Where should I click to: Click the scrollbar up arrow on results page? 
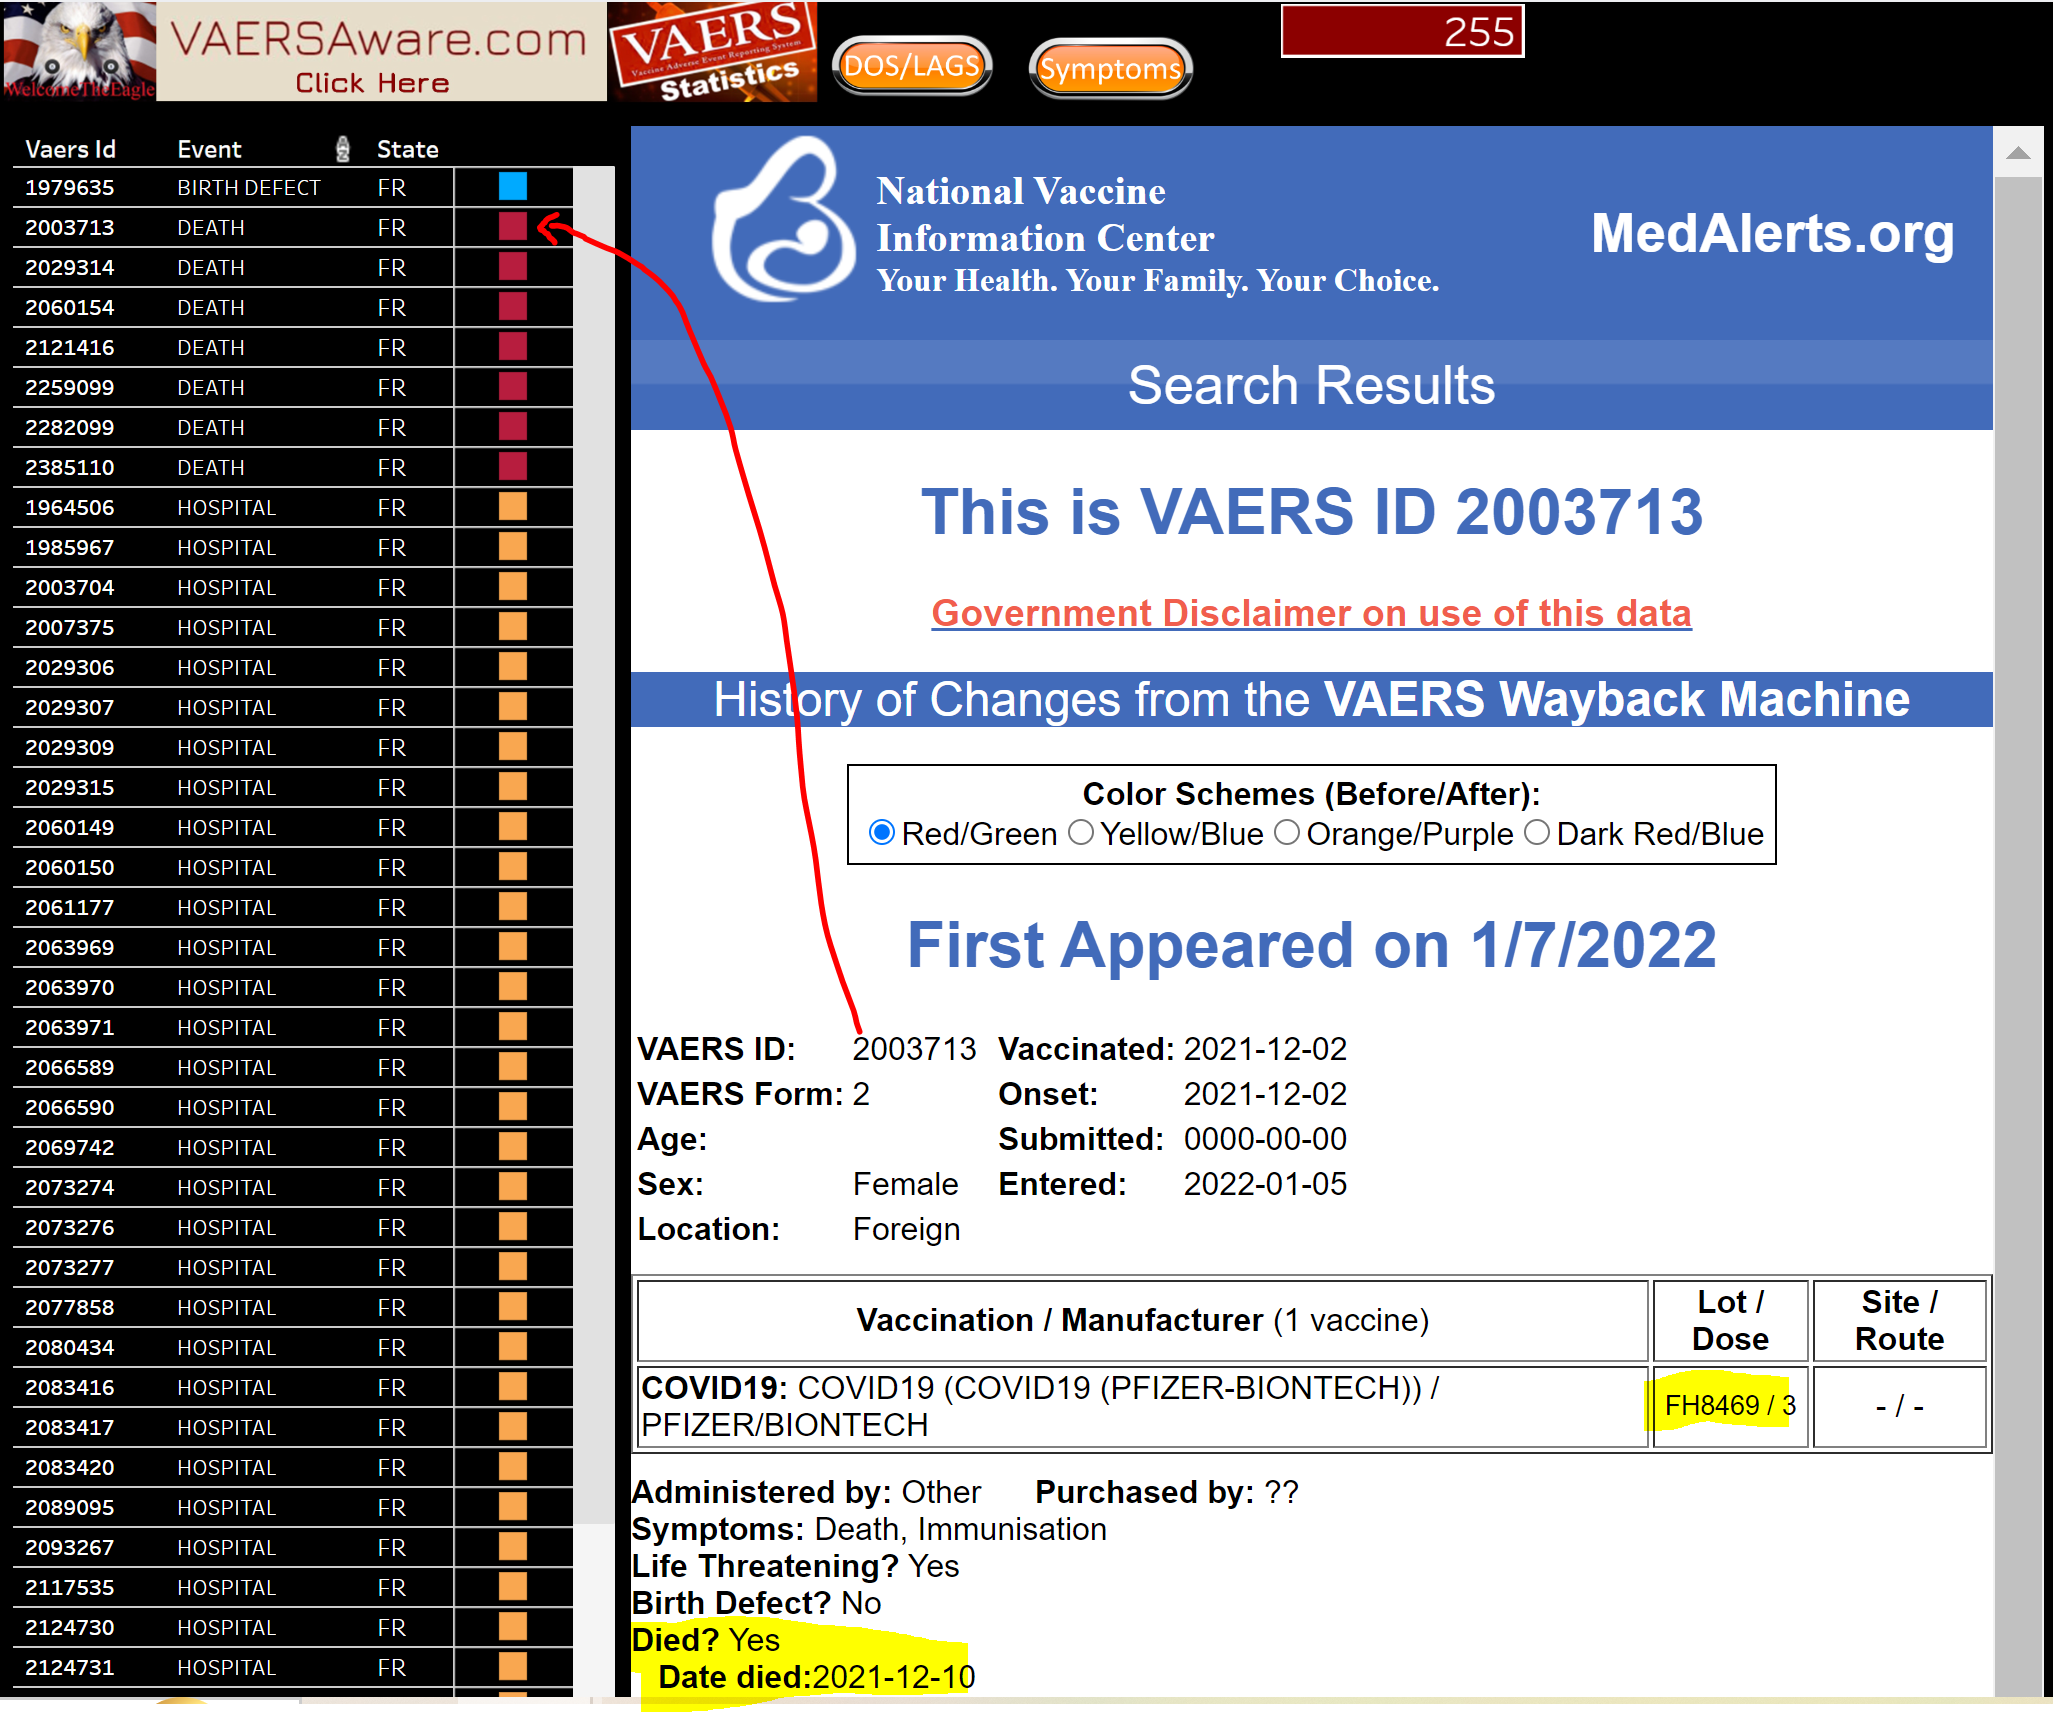(x=2018, y=153)
